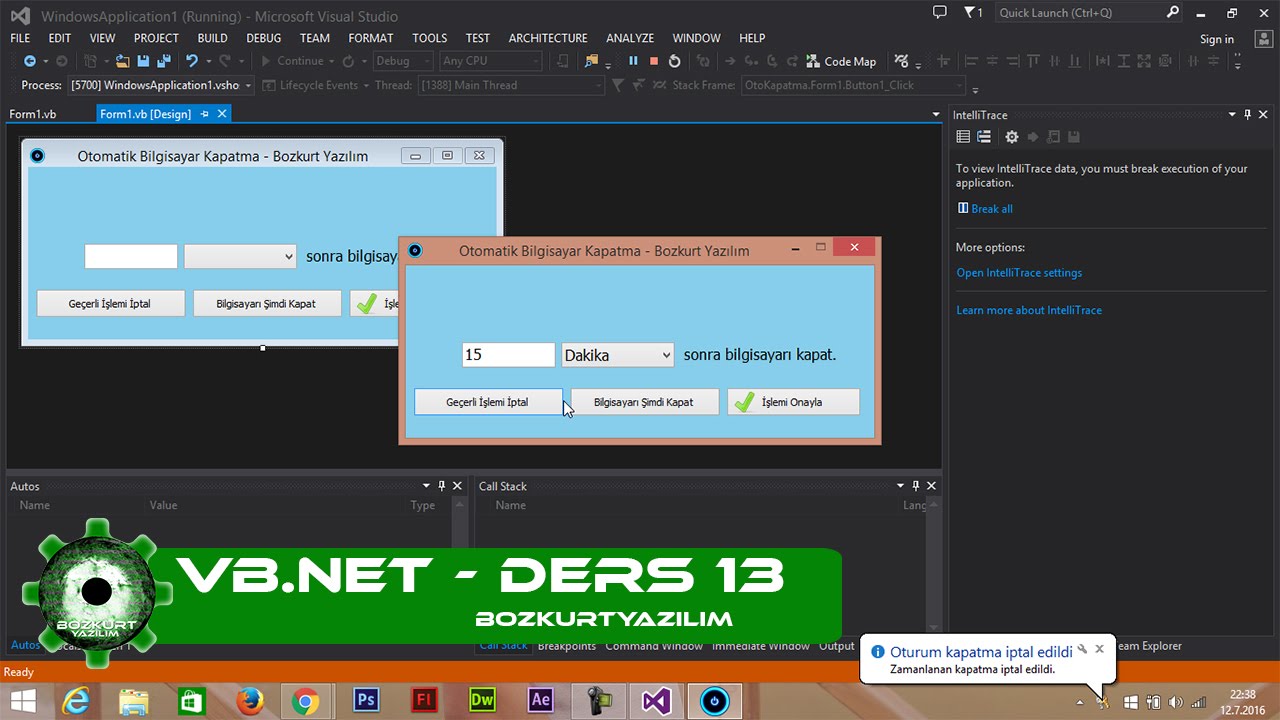Stop debugging with red square icon
The width and height of the screenshot is (1280, 720).
[x=654, y=61]
